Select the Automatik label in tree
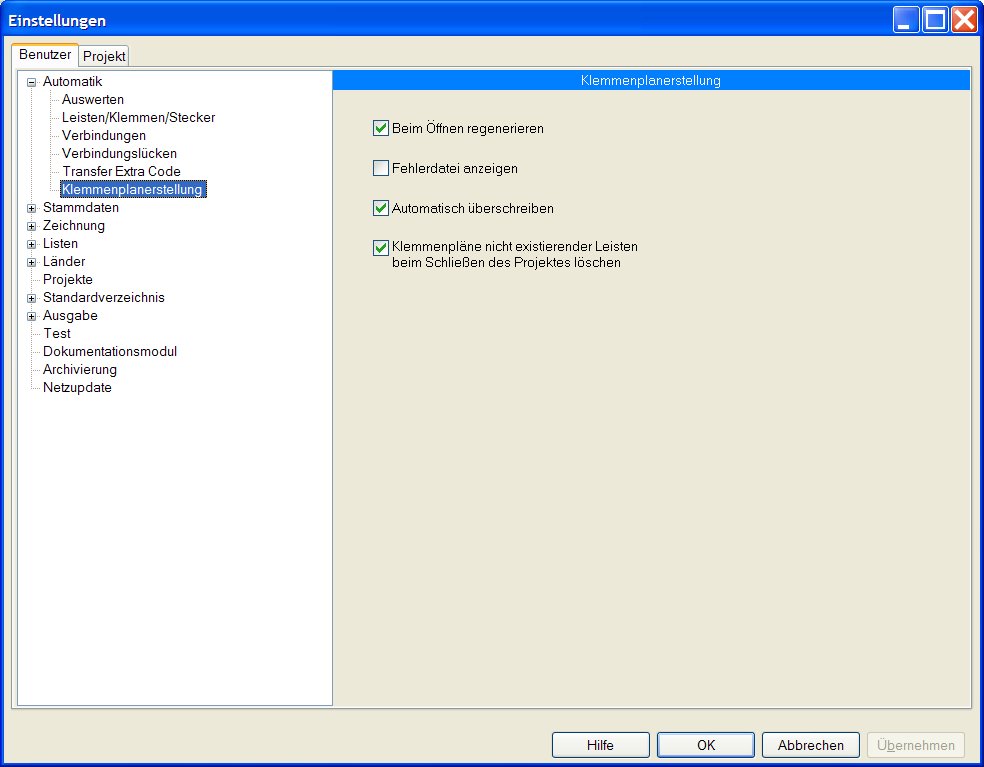 [x=72, y=82]
